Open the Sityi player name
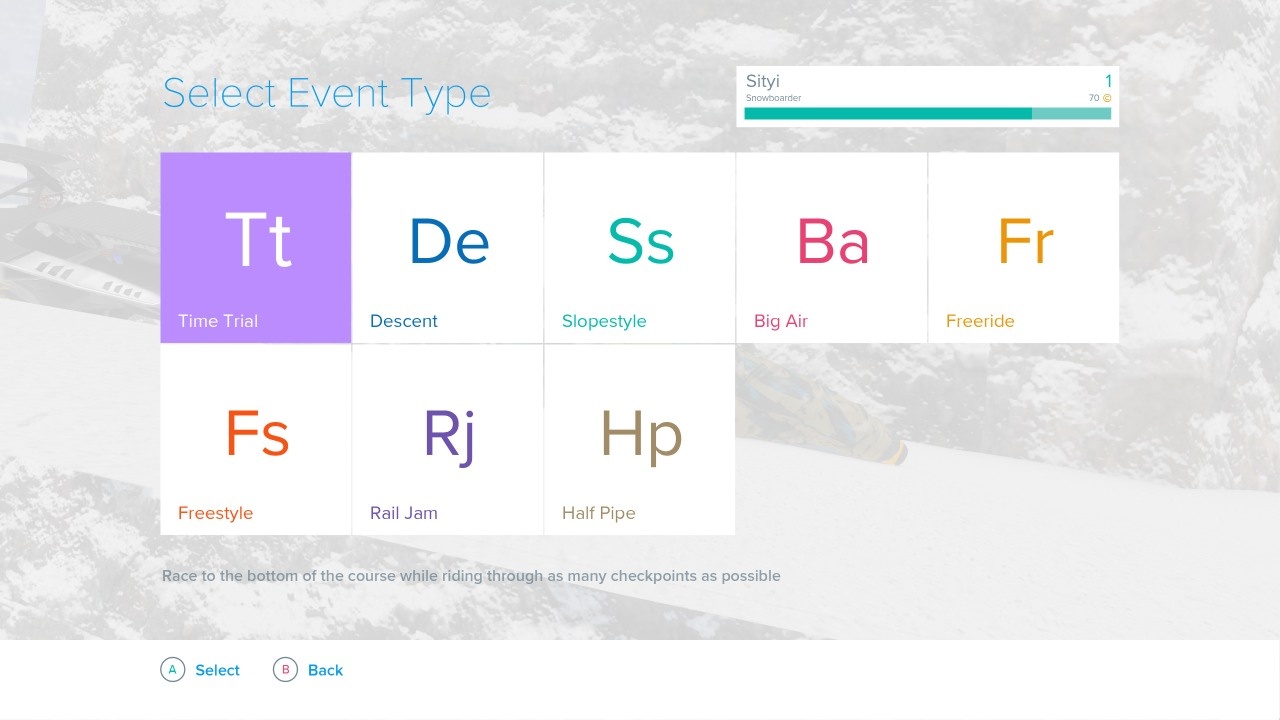Screen dimensions: 1280x720 (763, 81)
